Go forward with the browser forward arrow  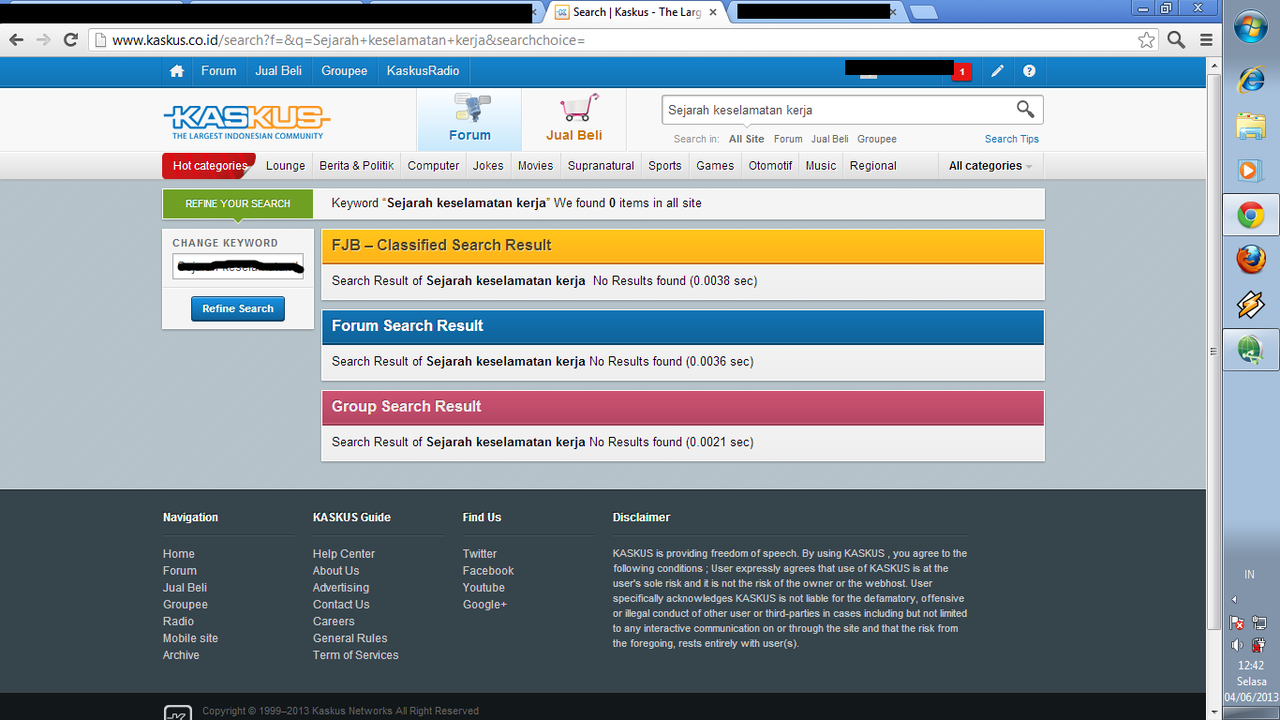click(x=43, y=40)
